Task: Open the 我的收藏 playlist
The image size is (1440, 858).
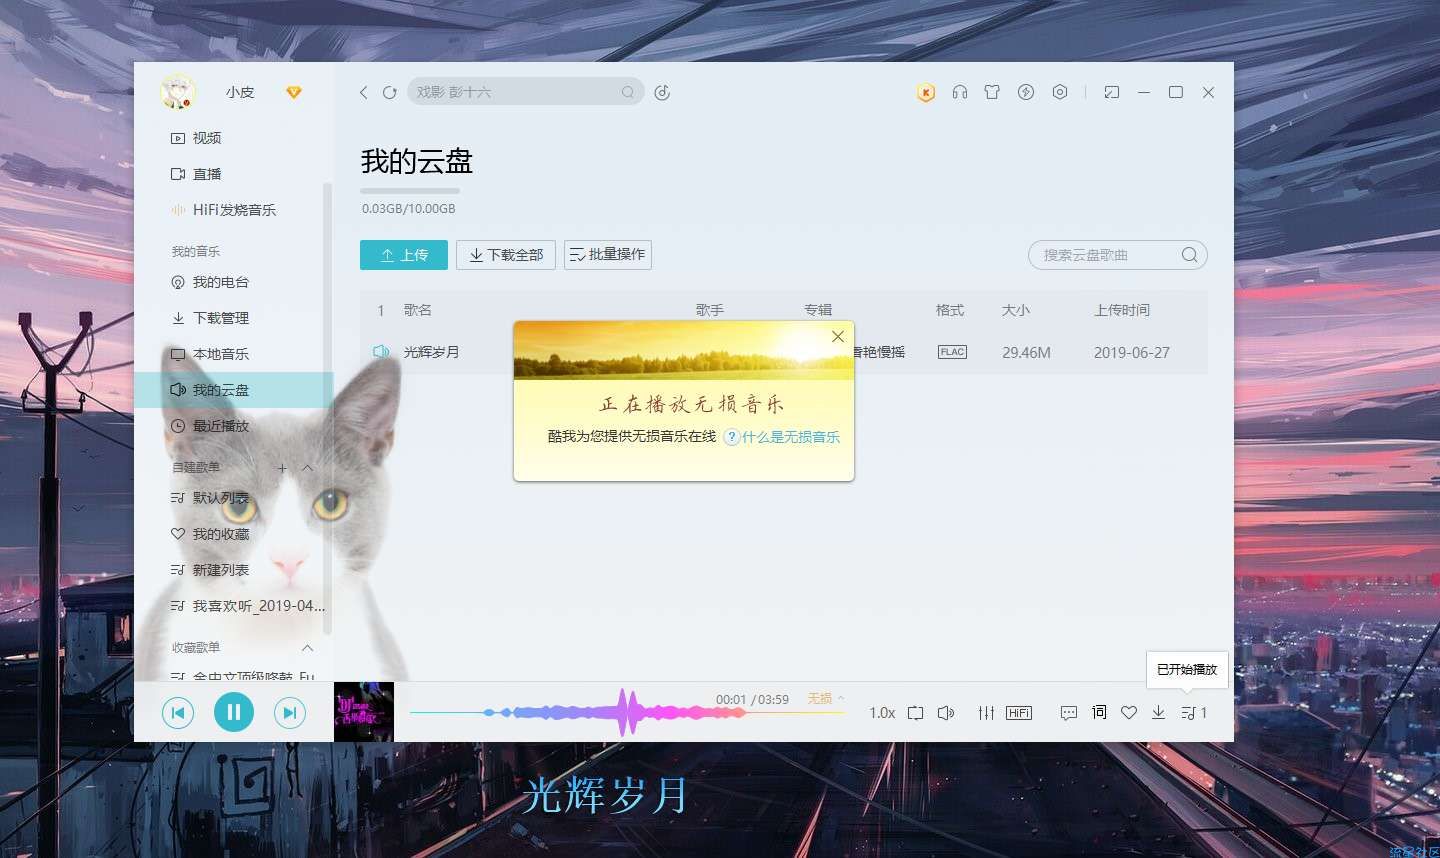Action: pyautogui.click(x=221, y=534)
